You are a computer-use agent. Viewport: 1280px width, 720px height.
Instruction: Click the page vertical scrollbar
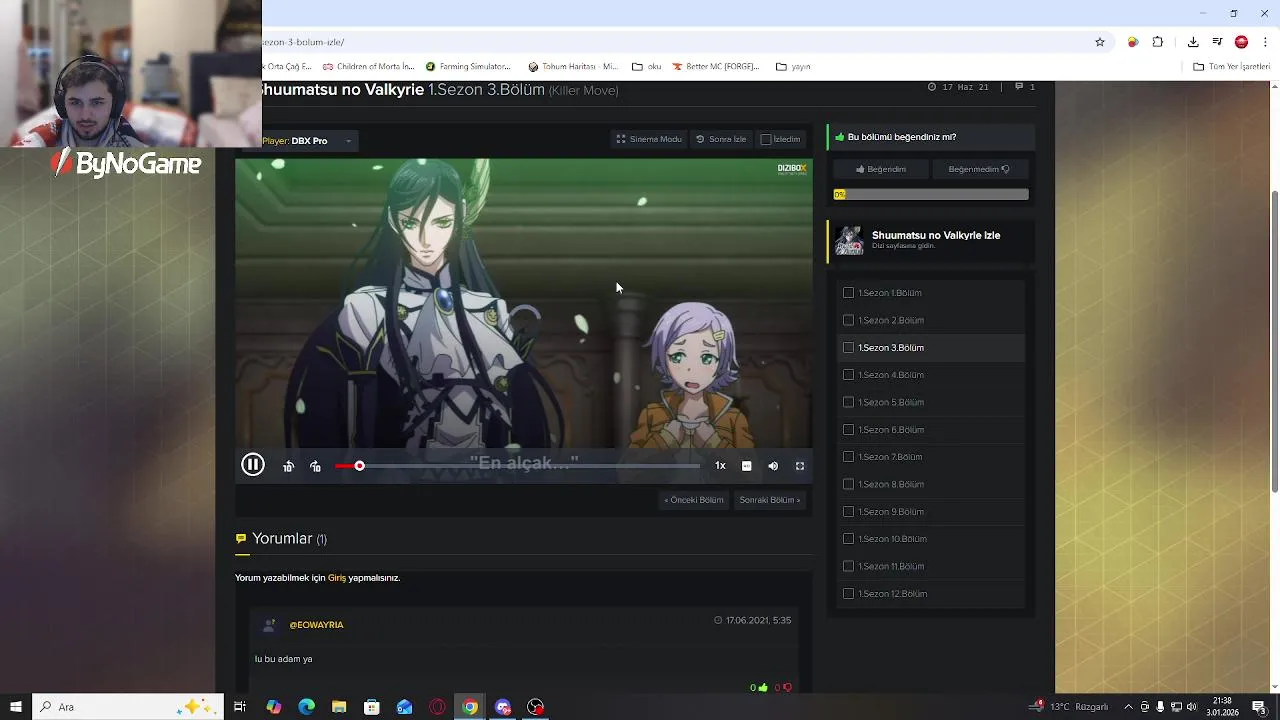(1274, 340)
